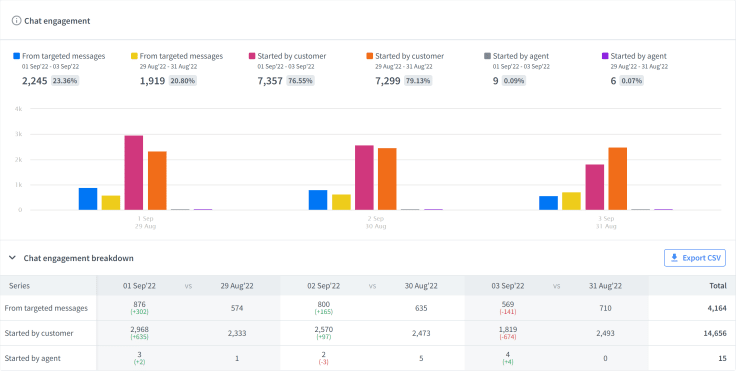This screenshot has height=371, width=736.
Task: Click the 30 Aug'22 column header
Action: coord(421,286)
